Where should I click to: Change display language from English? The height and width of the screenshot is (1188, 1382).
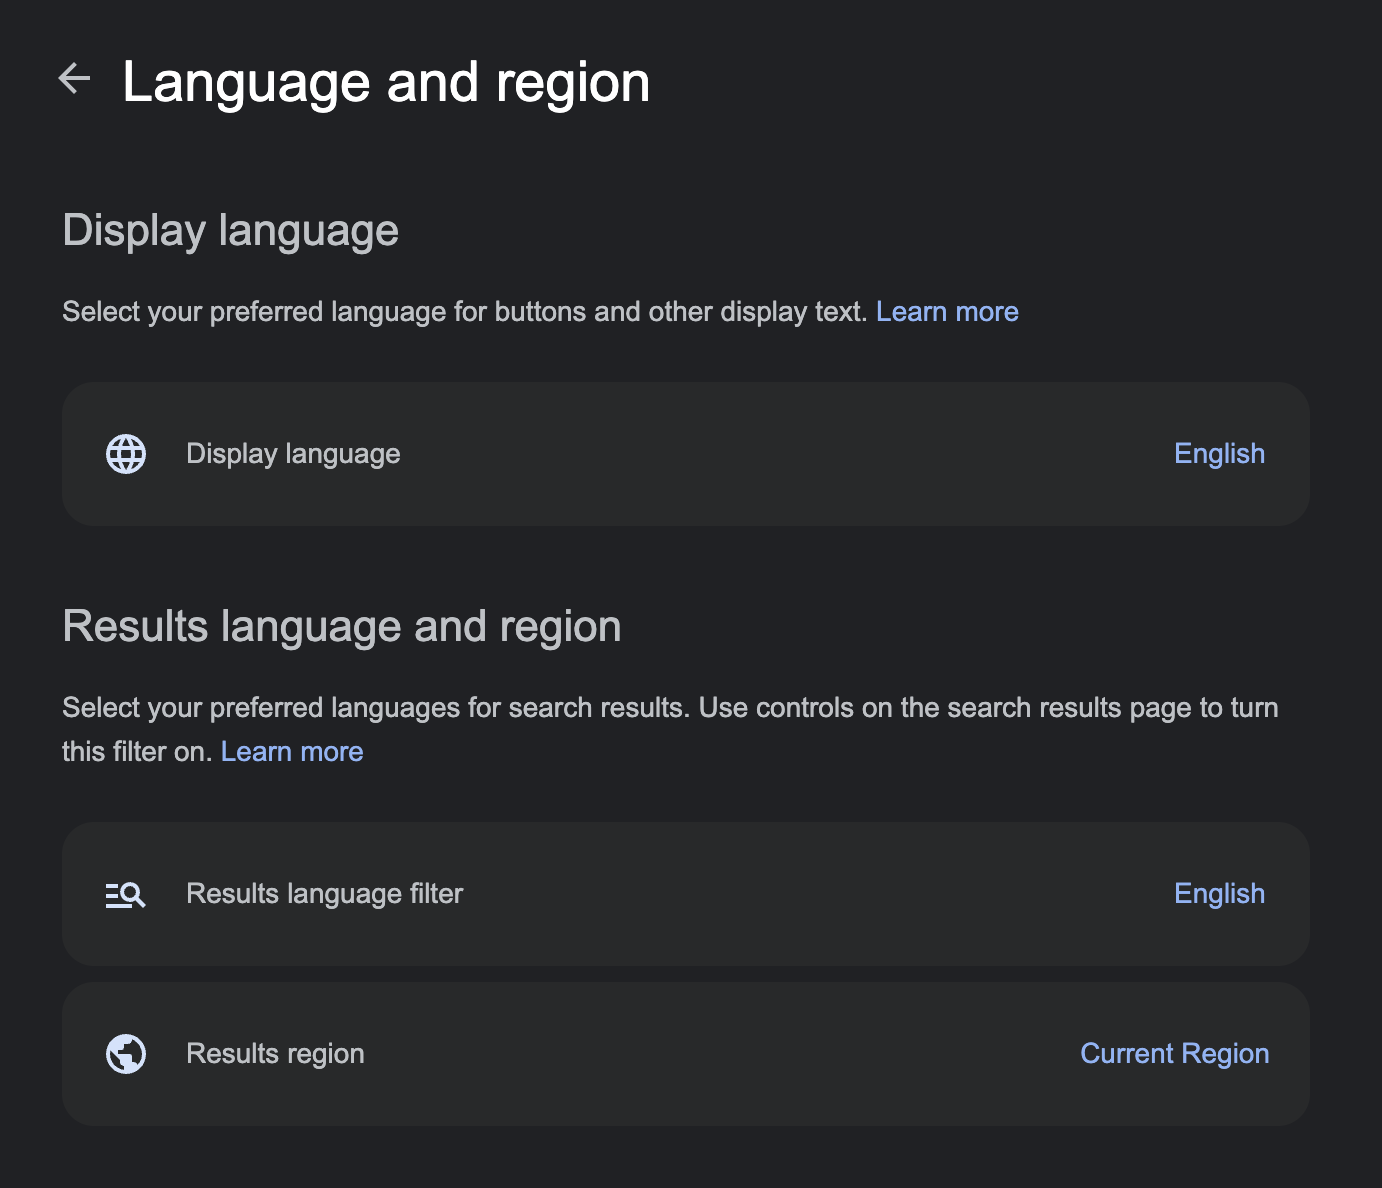click(x=1218, y=454)
